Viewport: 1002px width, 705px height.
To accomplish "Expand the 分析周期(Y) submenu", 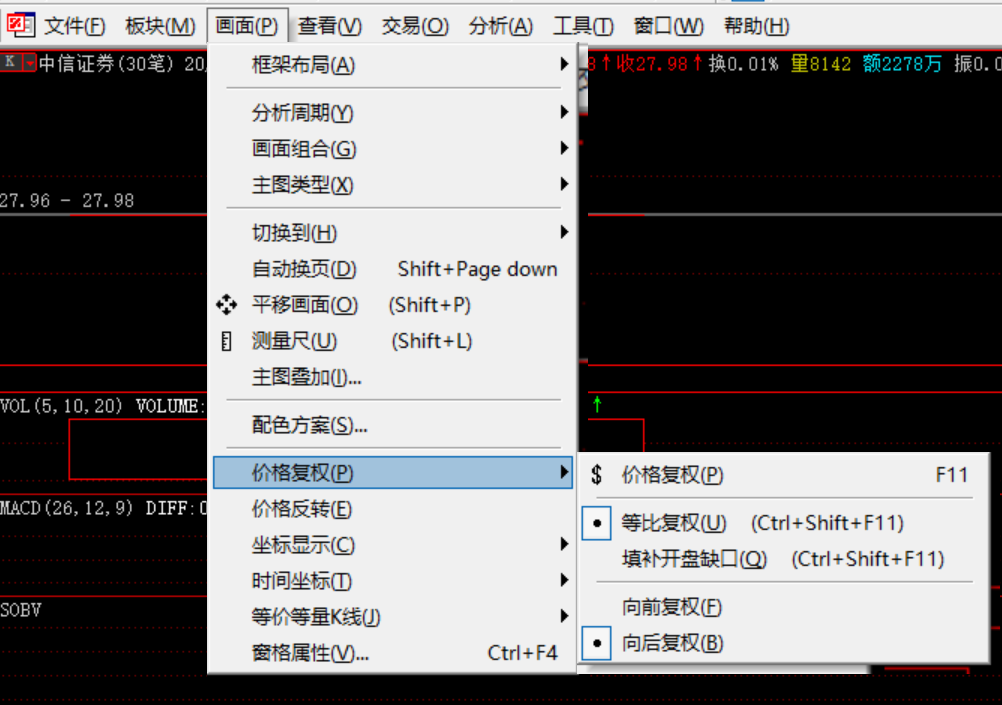I will [393, 113].
